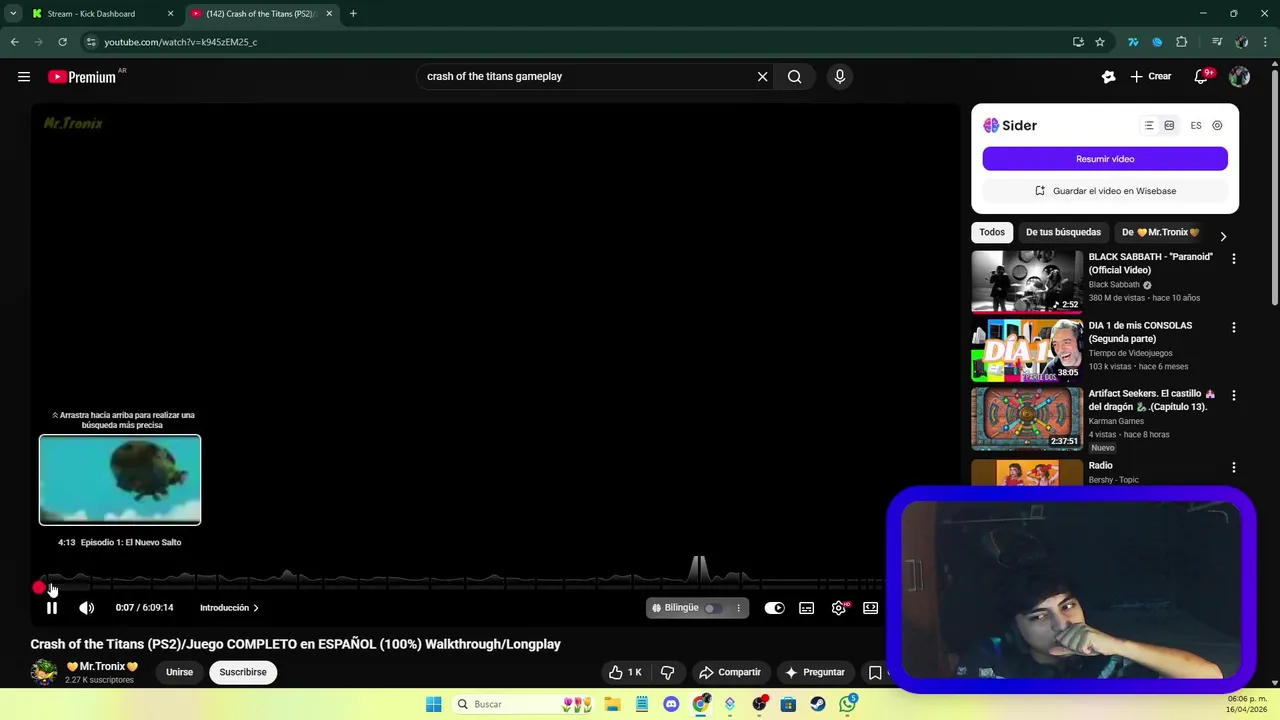This screenshot has width=1280, height=720.
Task: Switch Sider to subtitles view icon
Action: 1169,126
